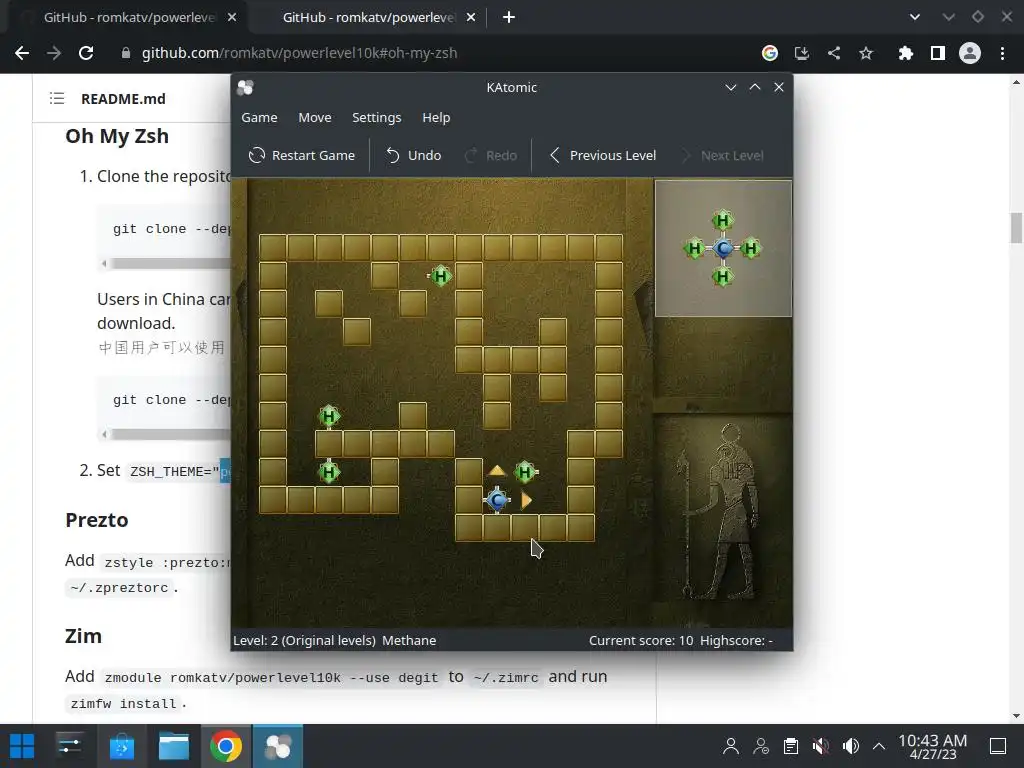Open the Chrome three-dot menu
The image size is (1024, 768).
click(x=1002, y=54)
